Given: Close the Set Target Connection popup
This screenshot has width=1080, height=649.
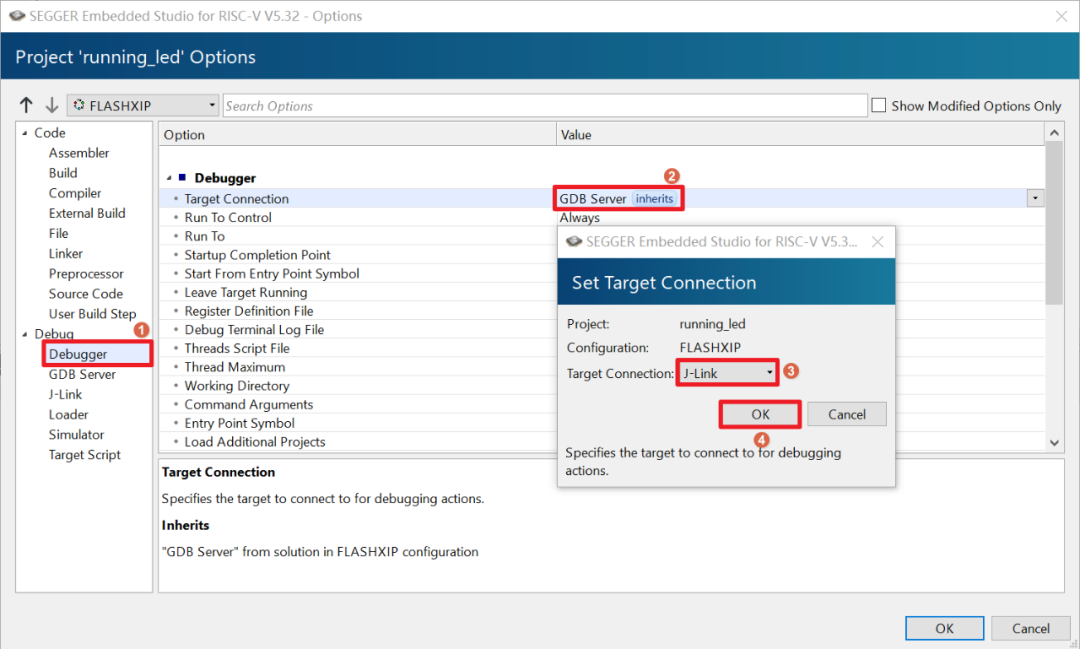Looking at the screenshot, I should [878, 242].
